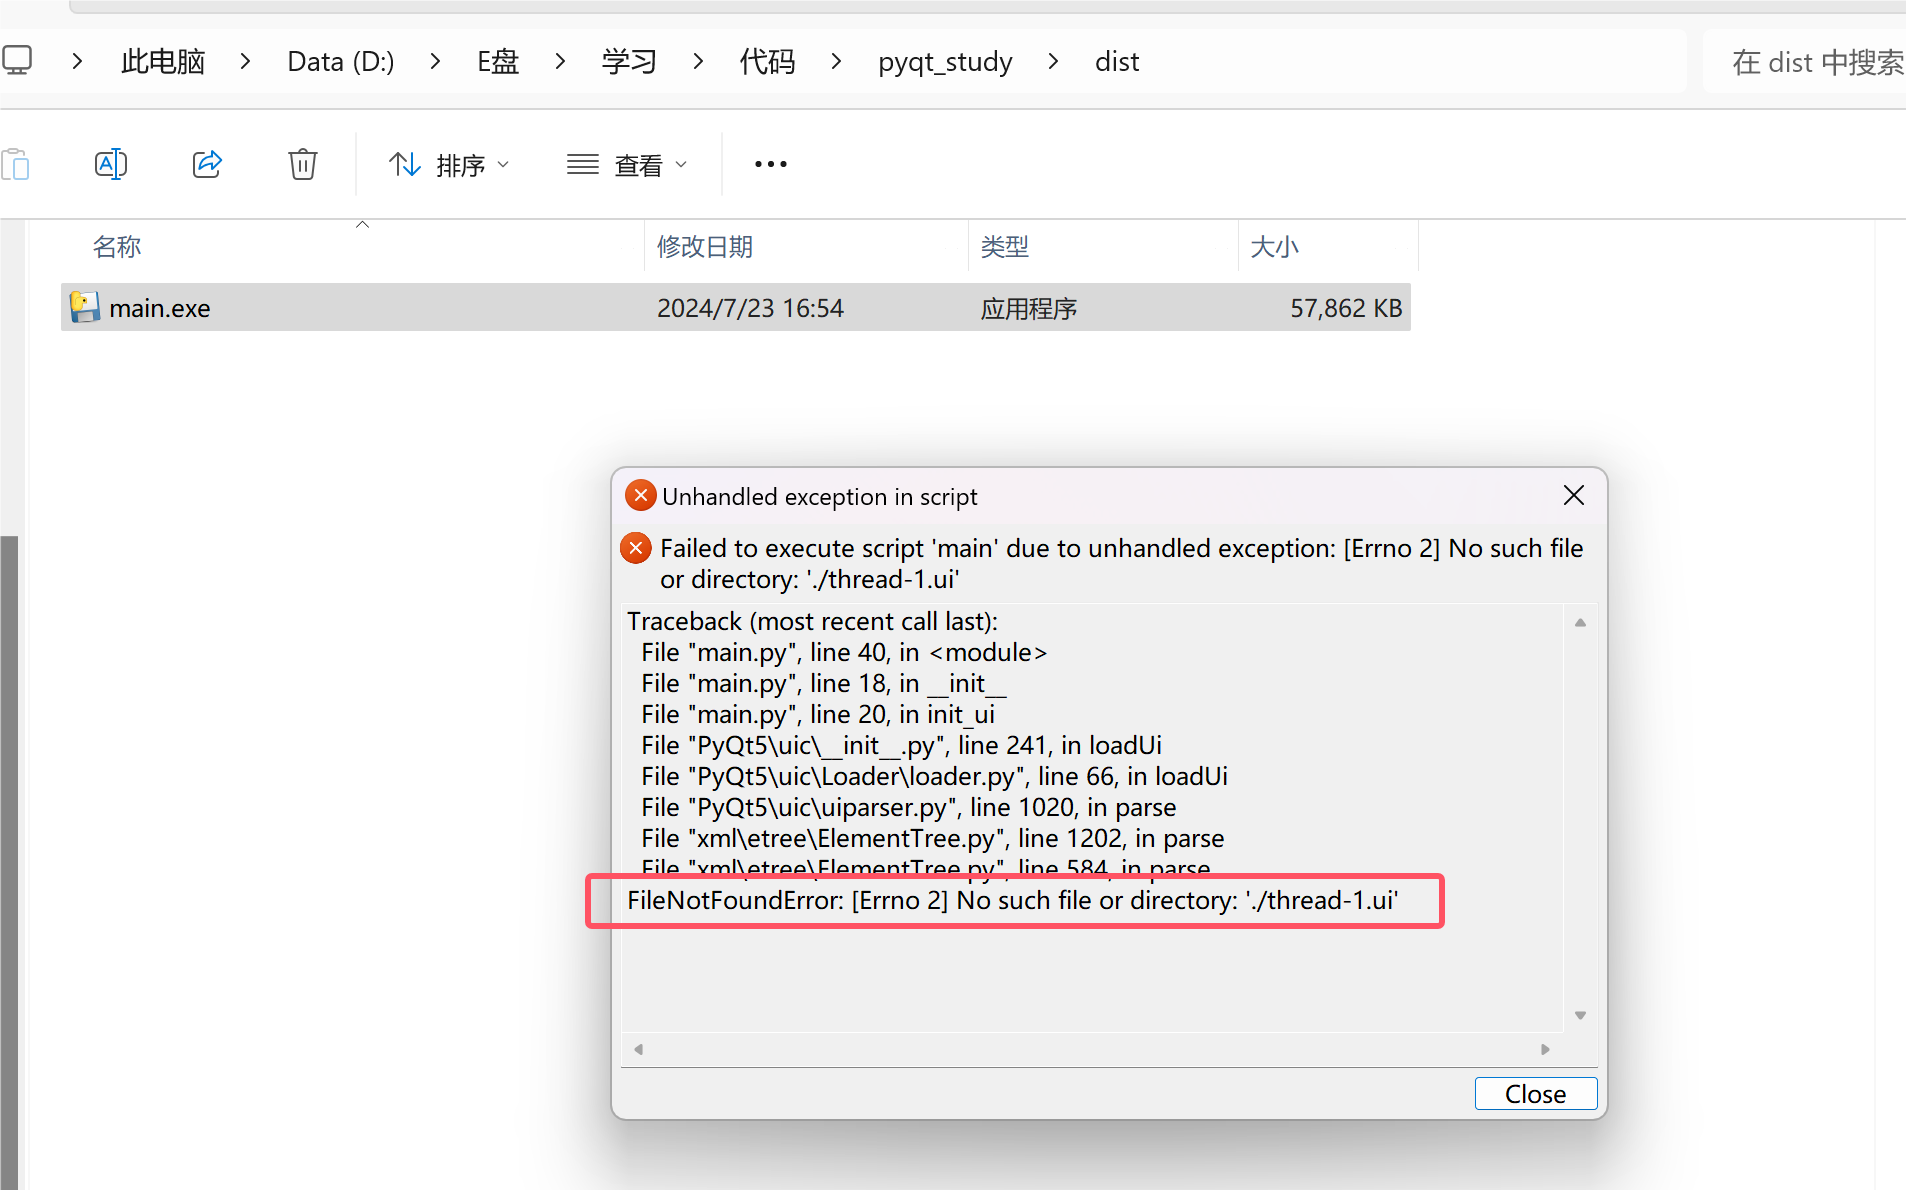1906x1190 pixels.
Task: Click the 应用程序 type cell
Action: coord(1029,308)
